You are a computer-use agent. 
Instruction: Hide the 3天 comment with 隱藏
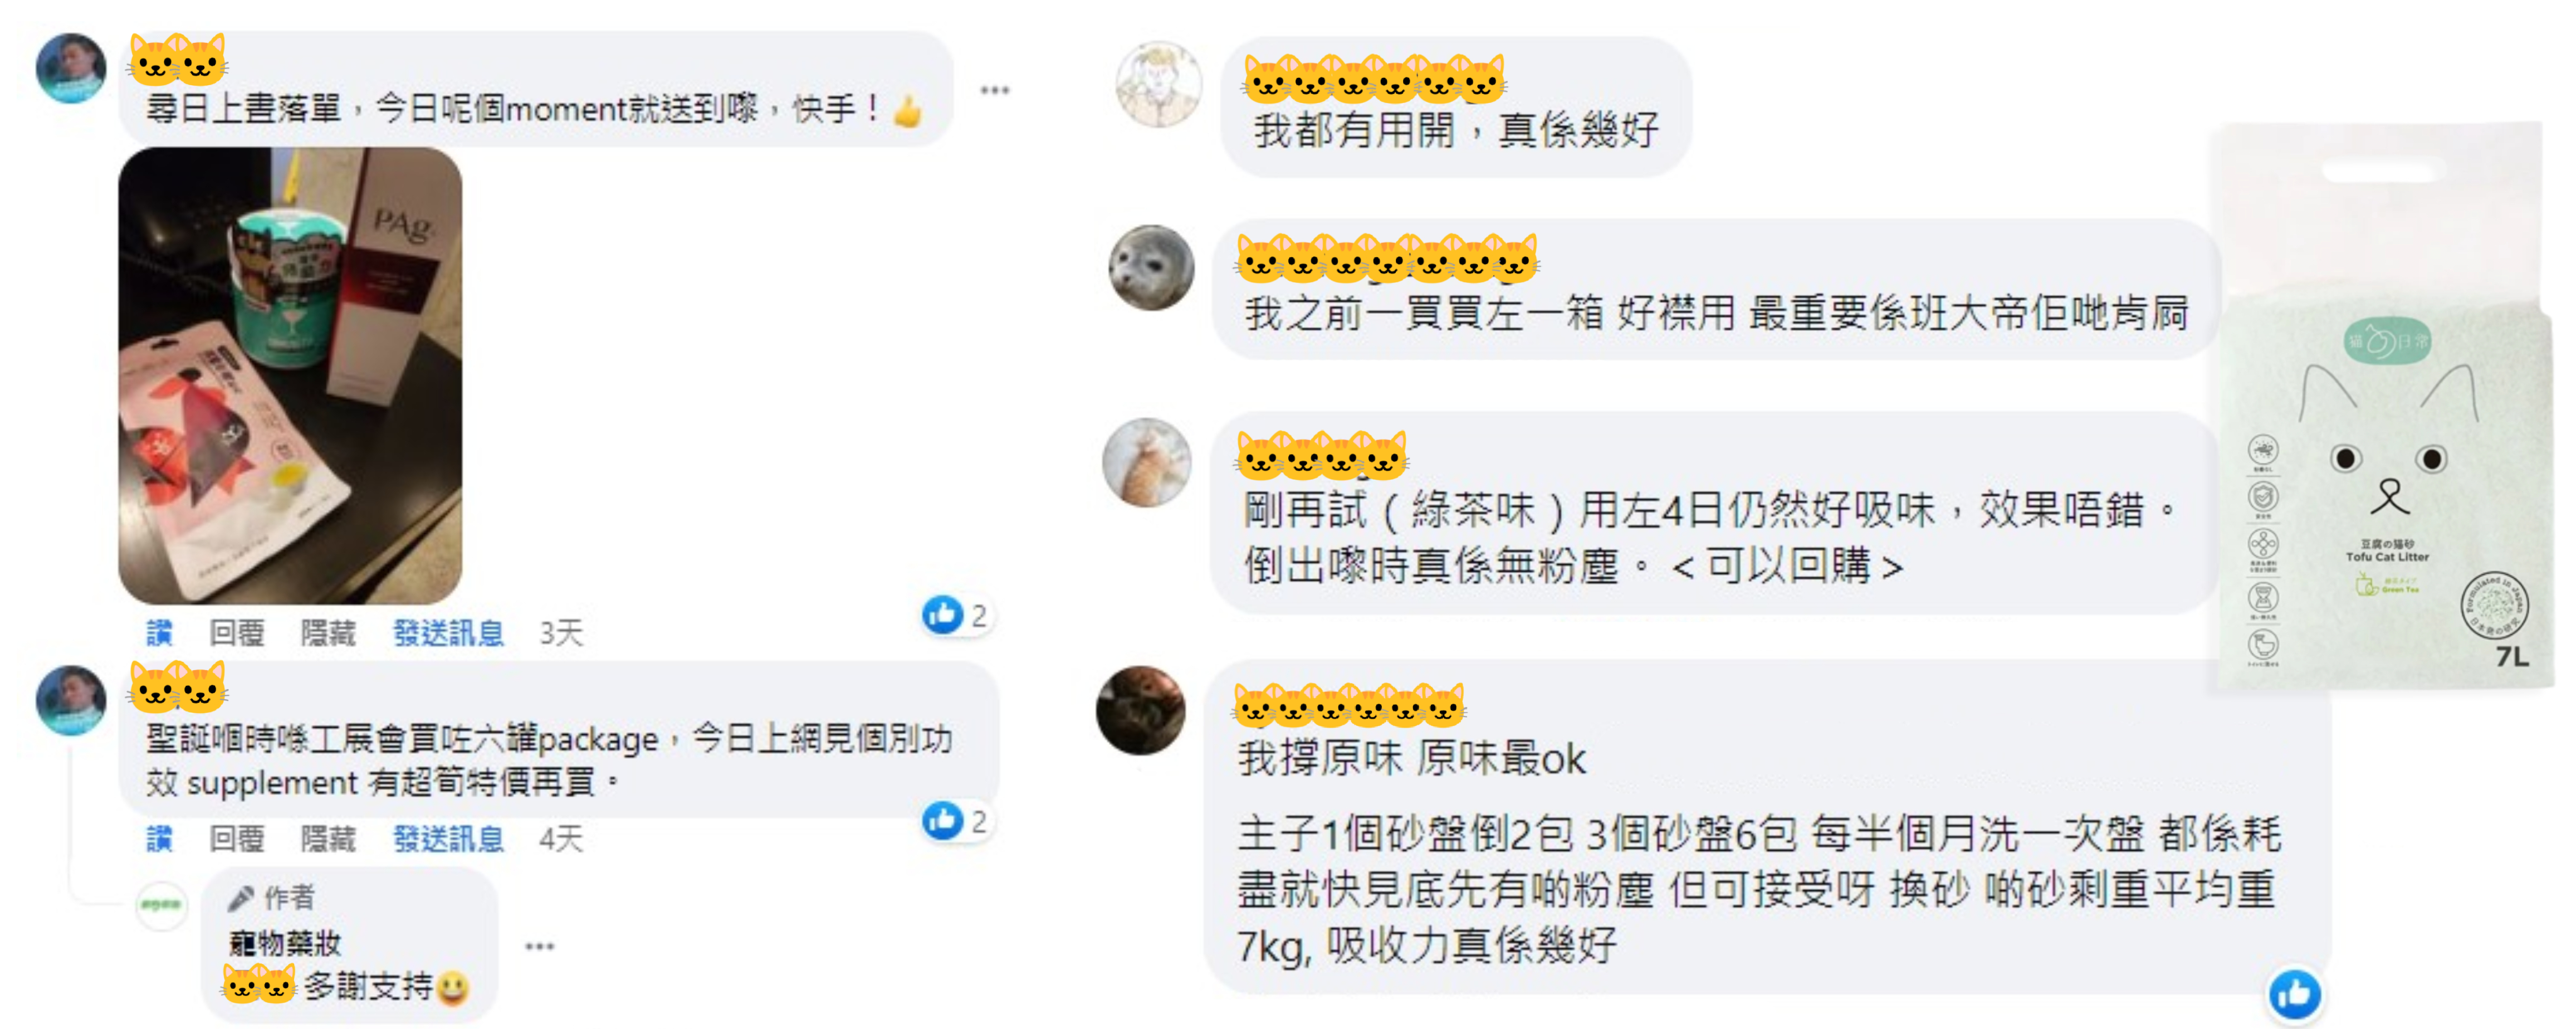tap(328, 632)
